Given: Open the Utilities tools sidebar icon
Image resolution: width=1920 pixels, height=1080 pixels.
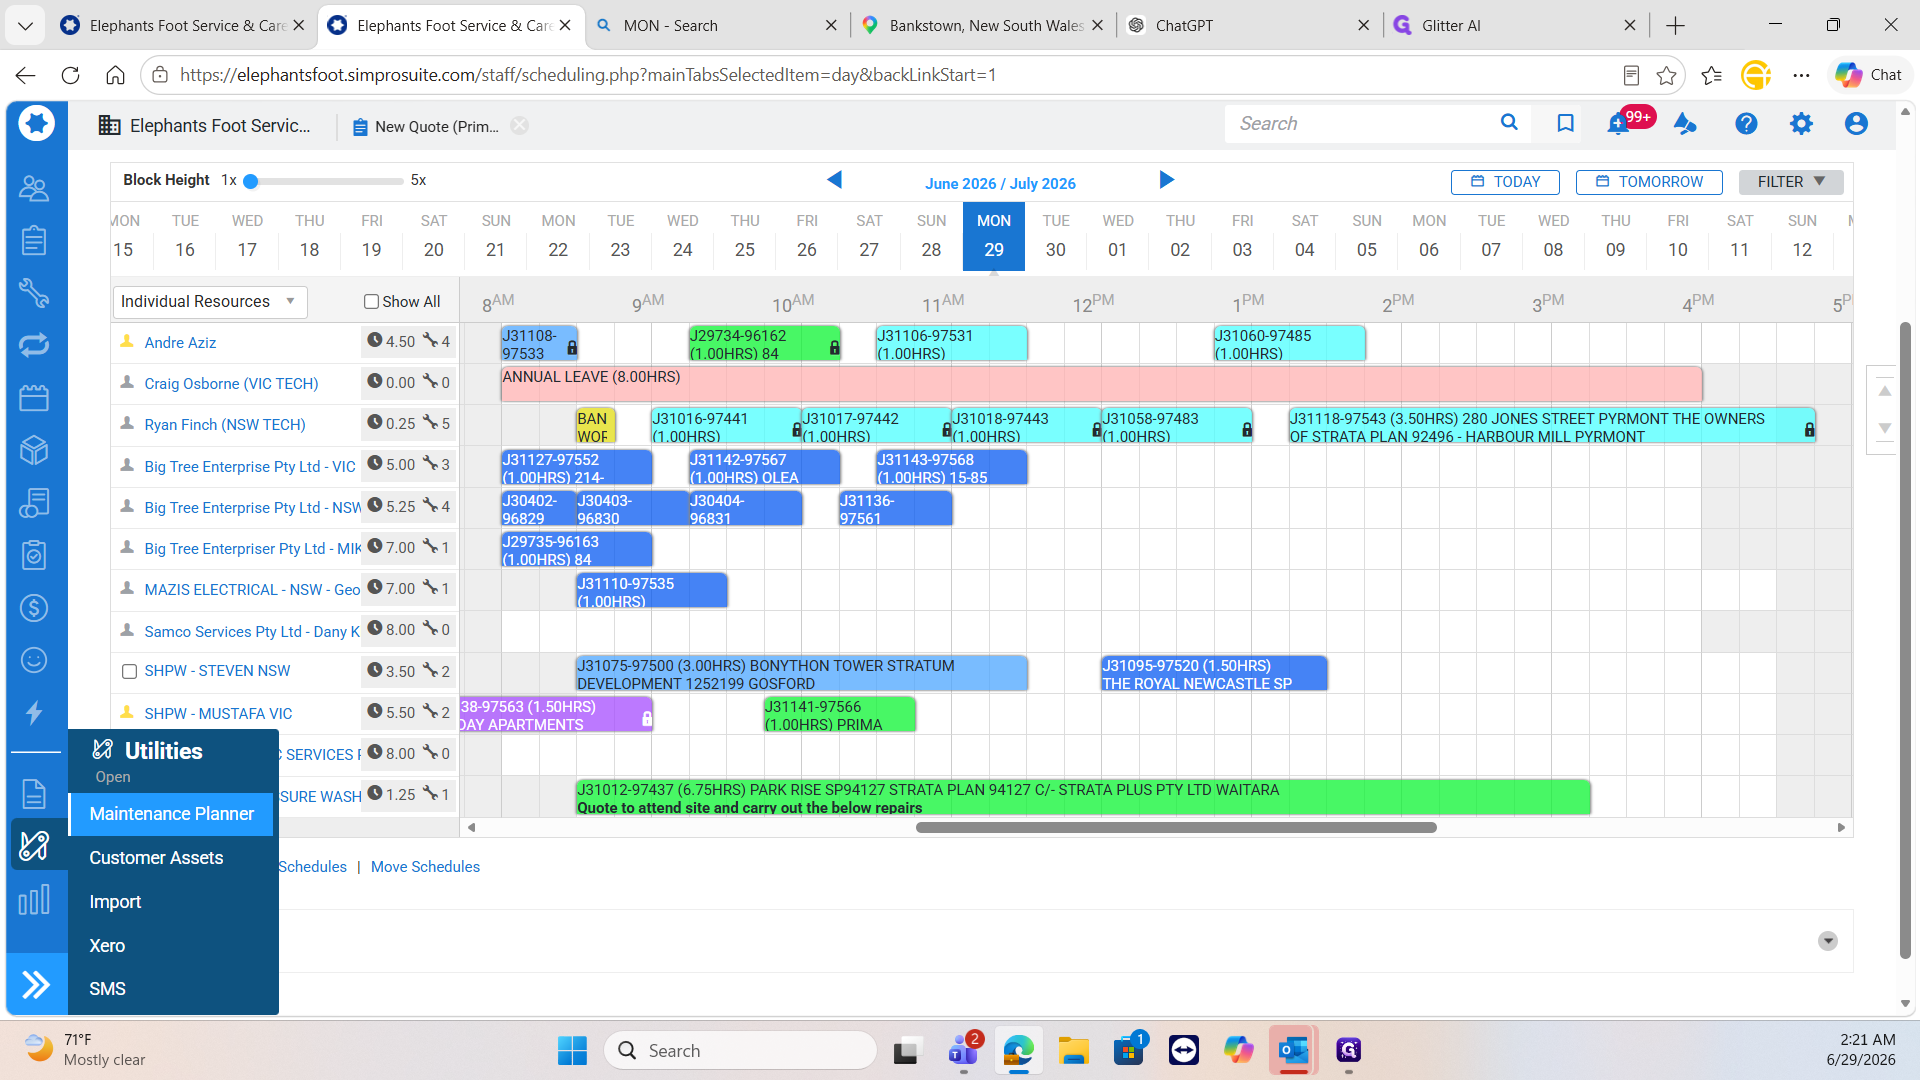Looking at the screenshot, I should pos(34,845).
